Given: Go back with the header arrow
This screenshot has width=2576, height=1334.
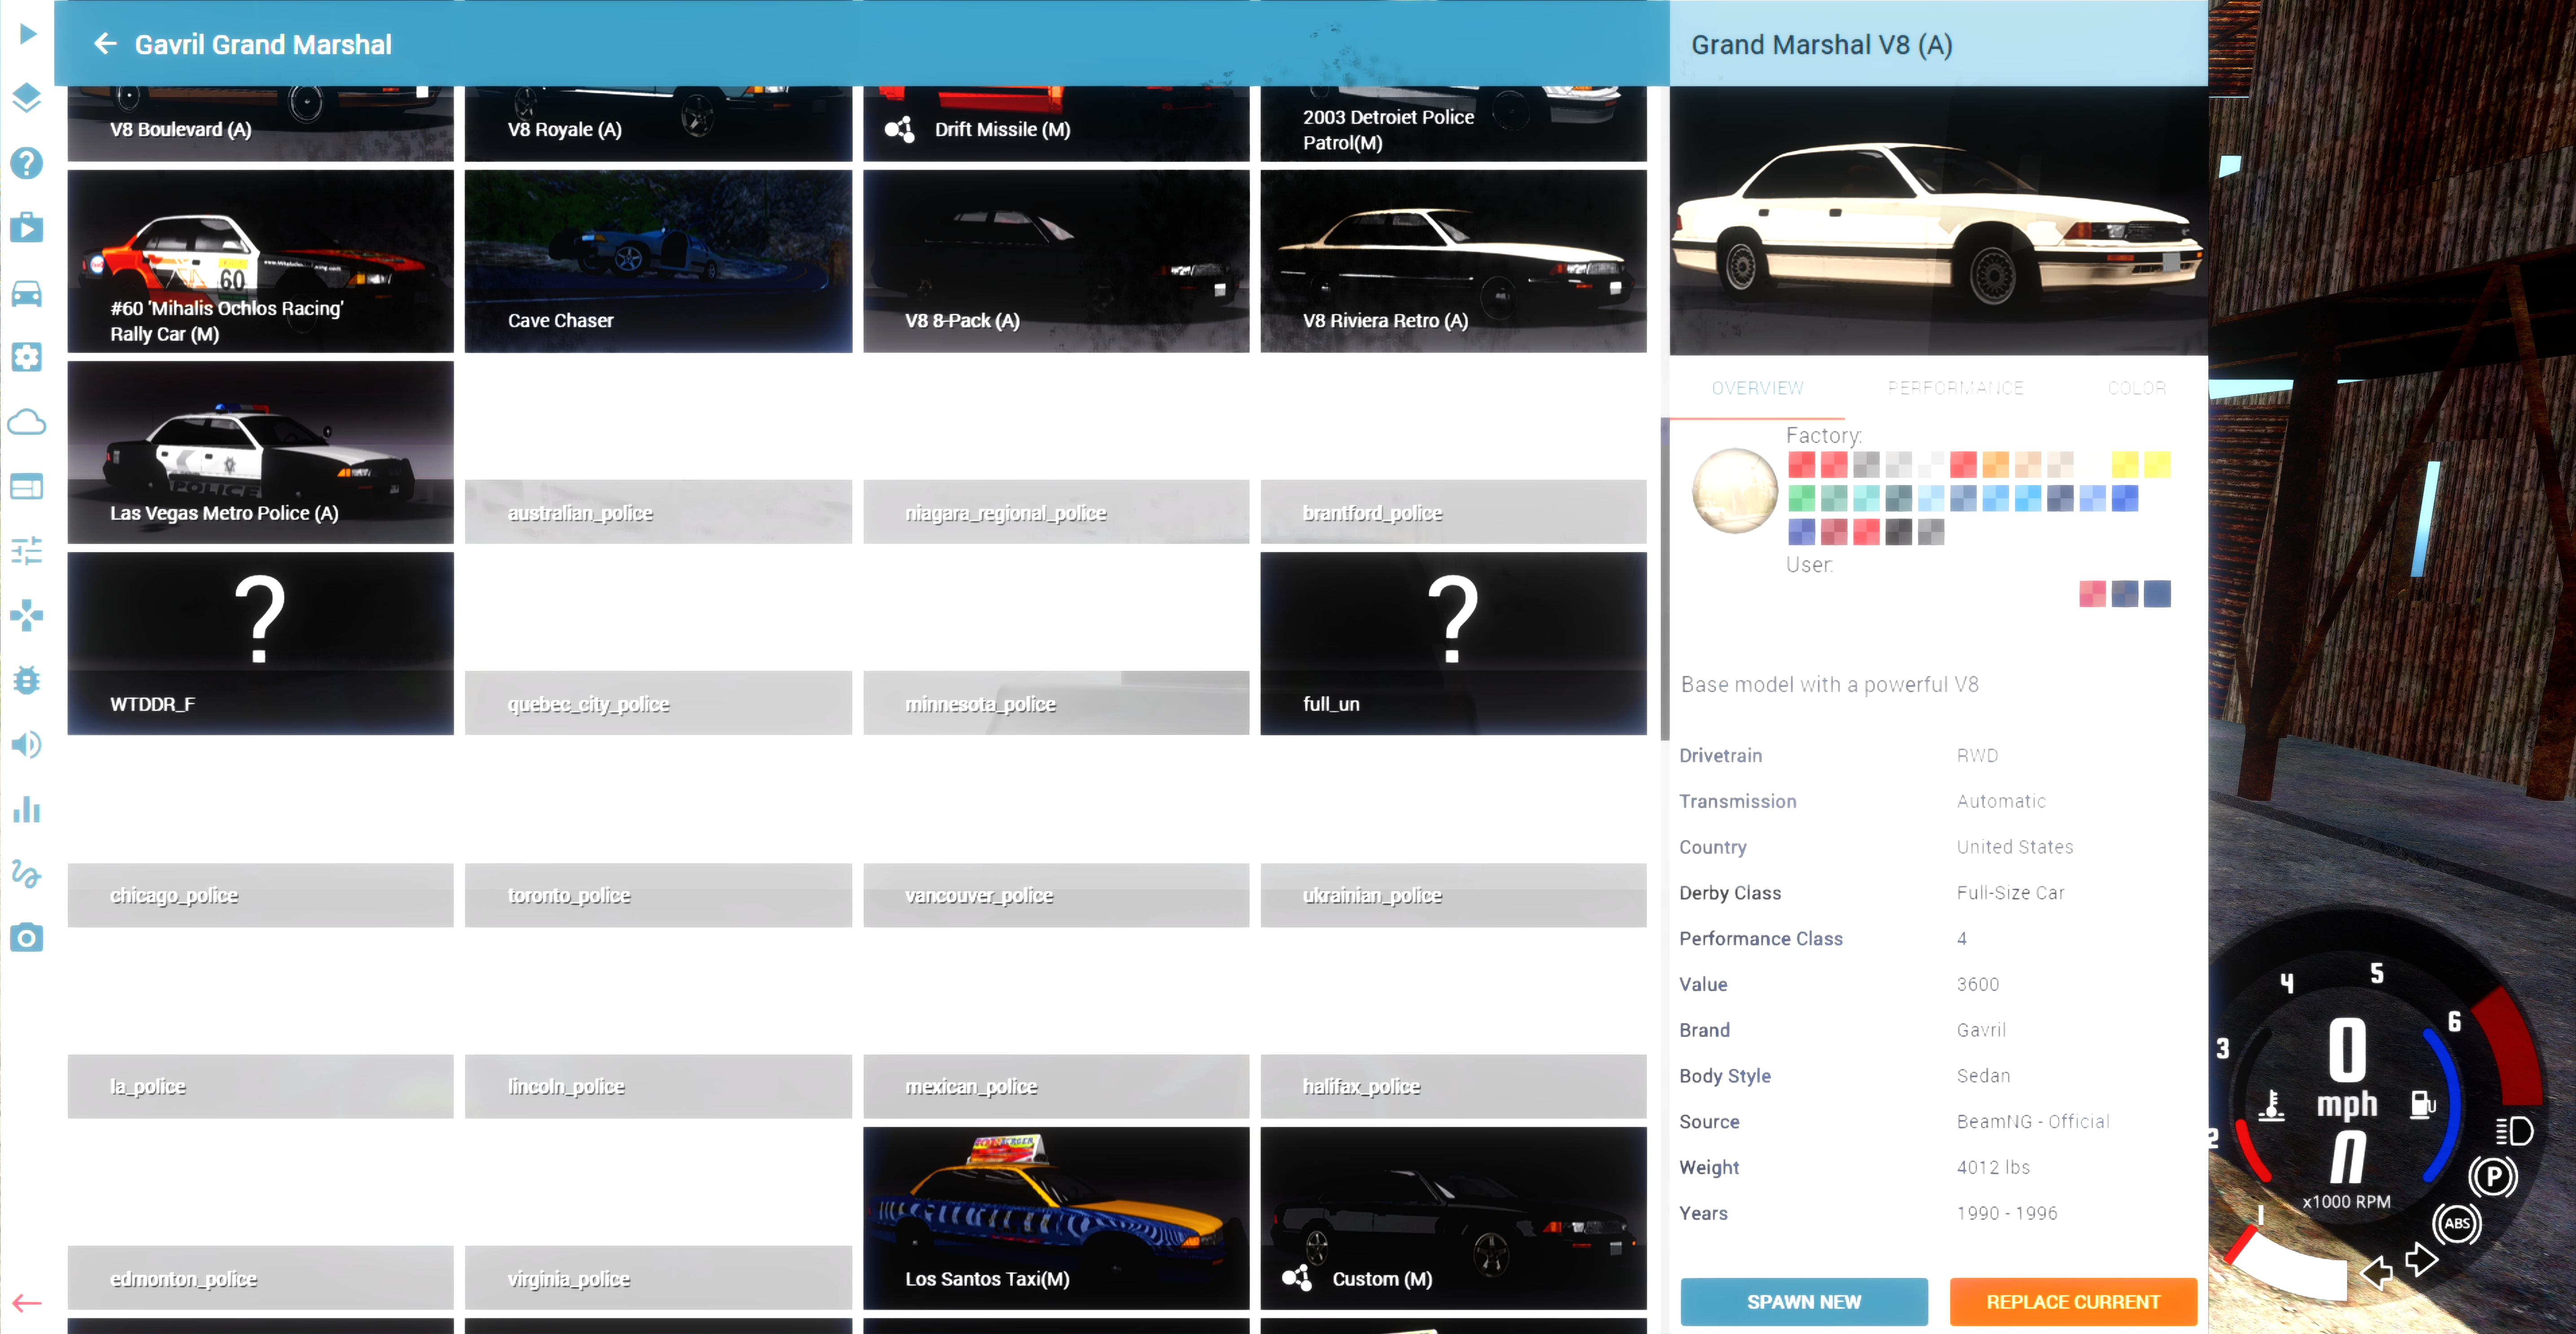Looking at the screenshot, I should click(105, 44).
